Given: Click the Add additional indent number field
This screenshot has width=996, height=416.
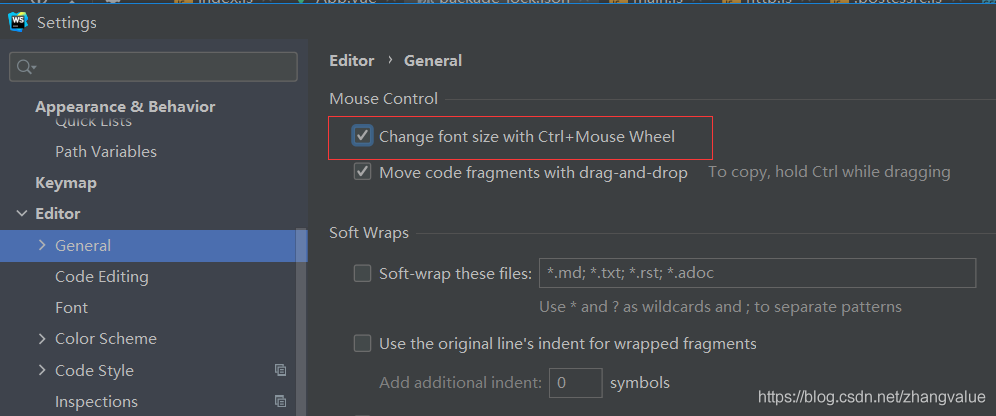Looking at the screenshot, I should [575, 383].
